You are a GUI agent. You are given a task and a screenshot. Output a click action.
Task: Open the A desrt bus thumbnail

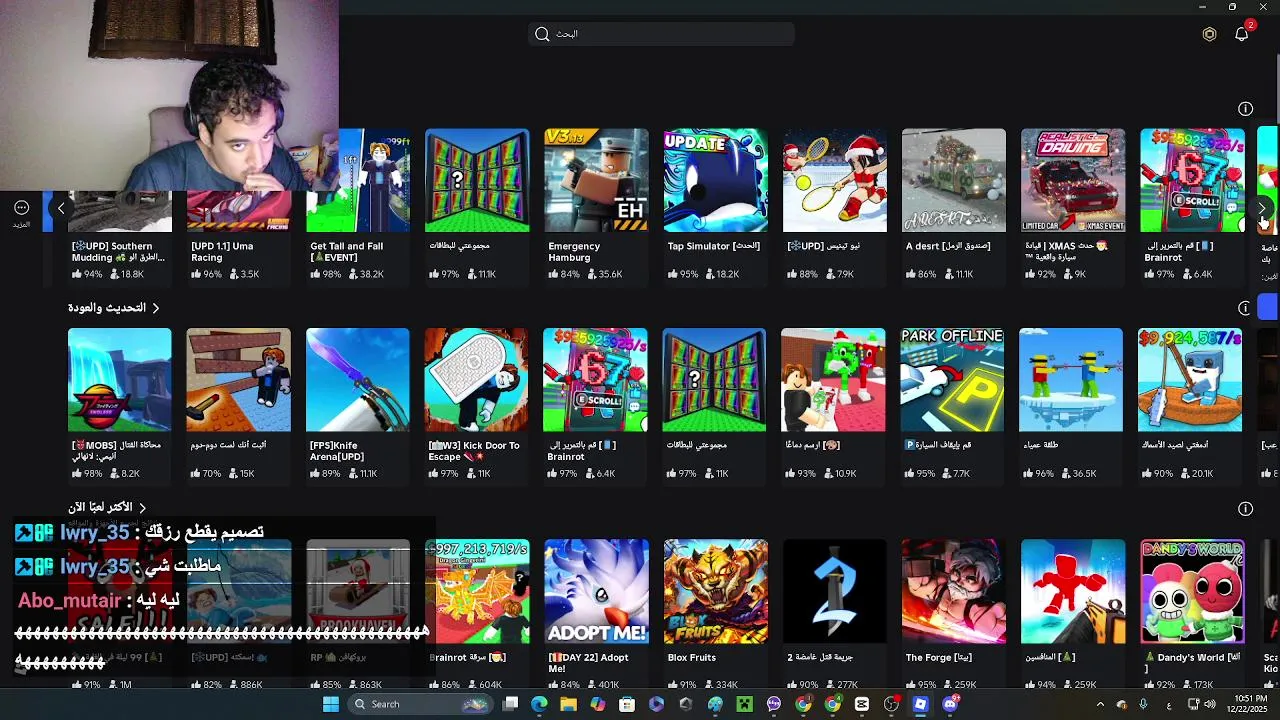954,180
